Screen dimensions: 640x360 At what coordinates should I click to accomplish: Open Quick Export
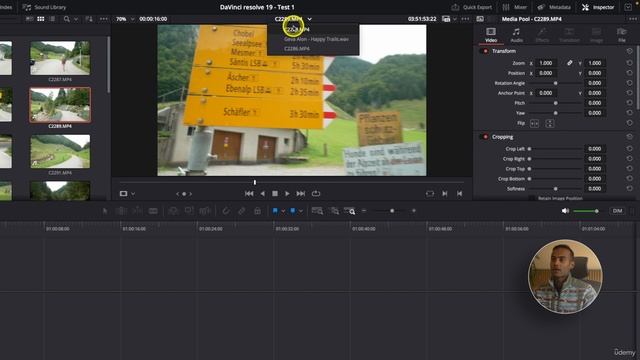[472, 7]
